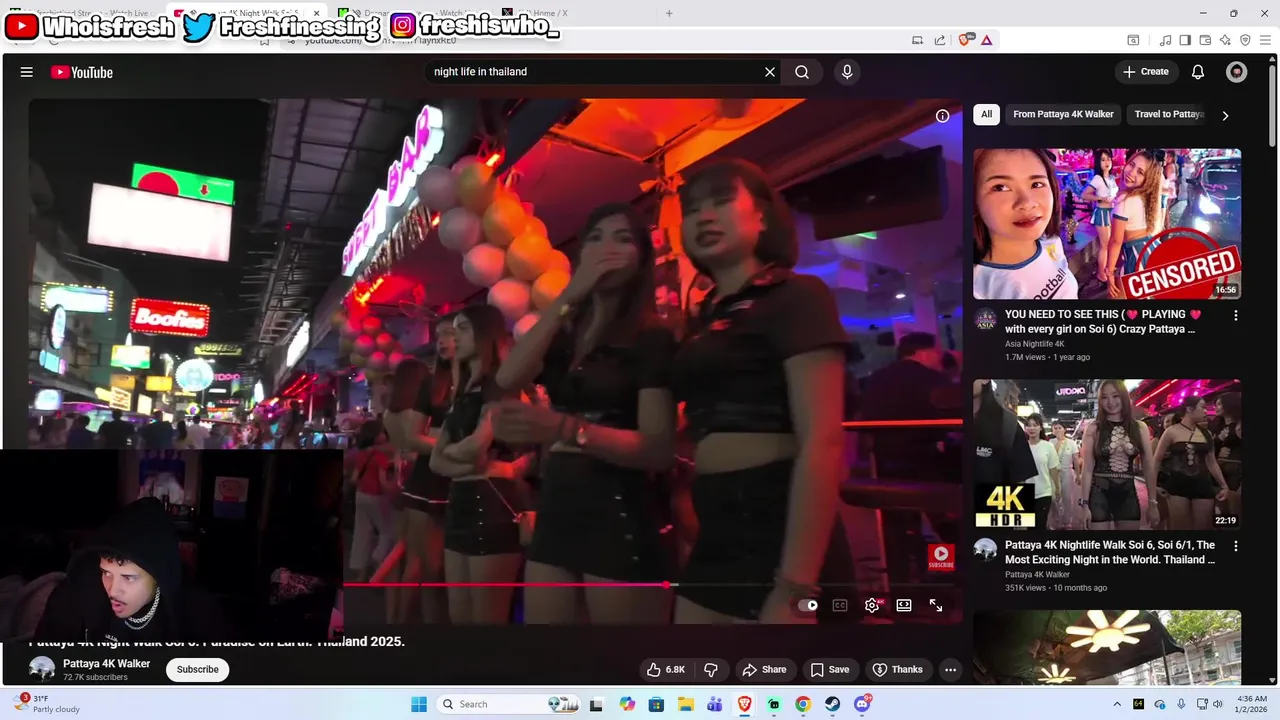The height and width of the screenshot is (720, 1280).
Task: Open more actions (three dots) under video
Action: (951, 670)
